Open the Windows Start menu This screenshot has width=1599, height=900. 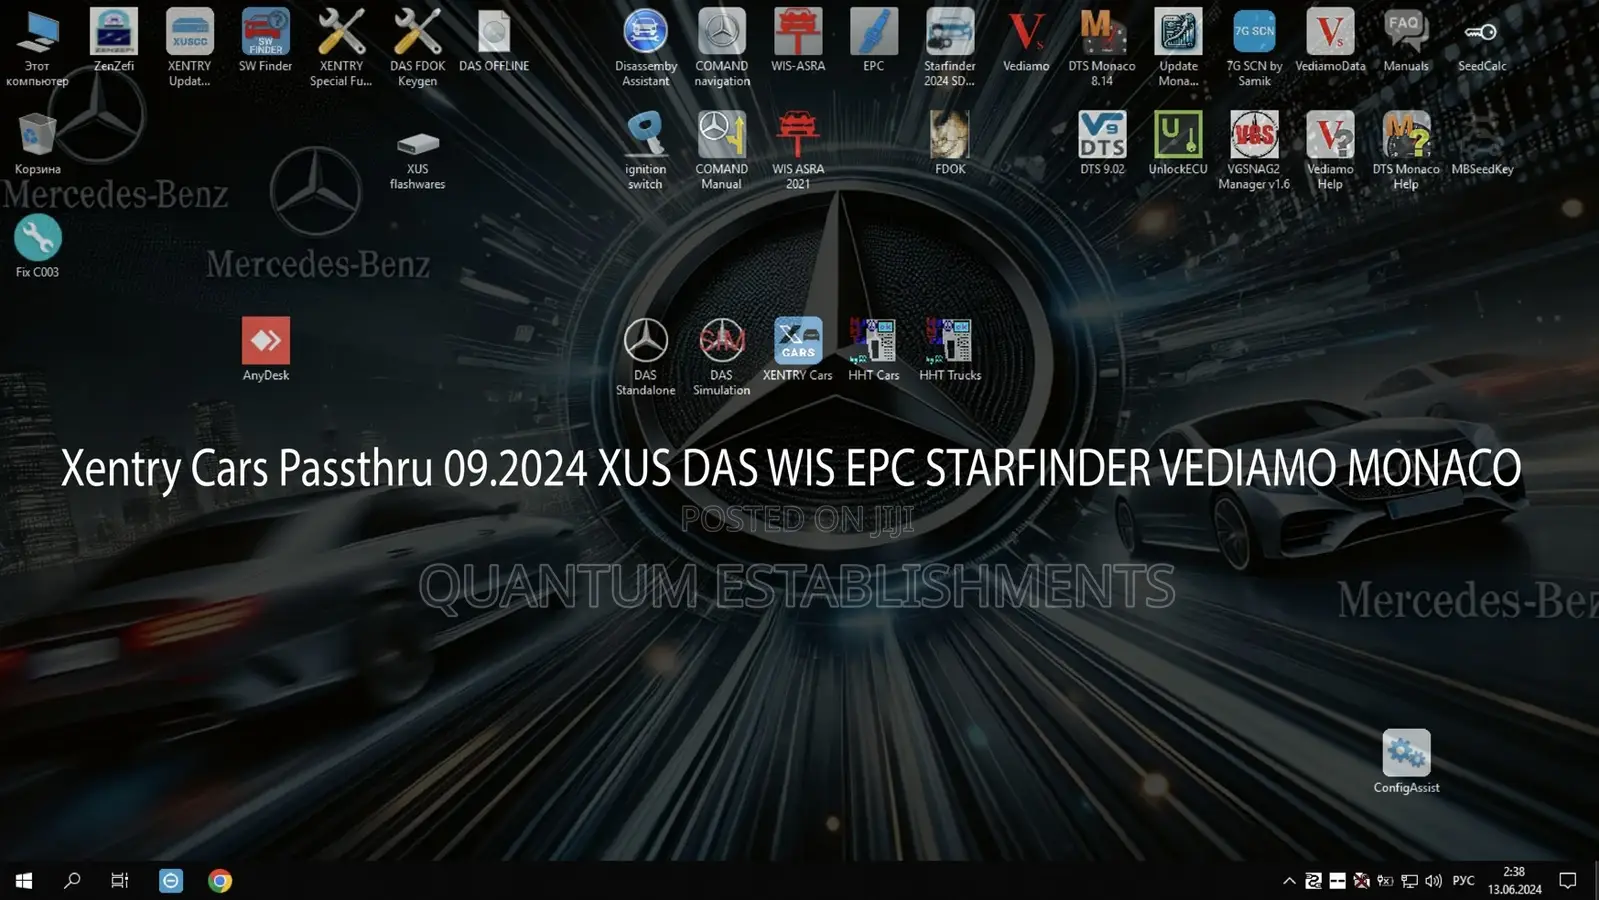[x=24, y=880]
